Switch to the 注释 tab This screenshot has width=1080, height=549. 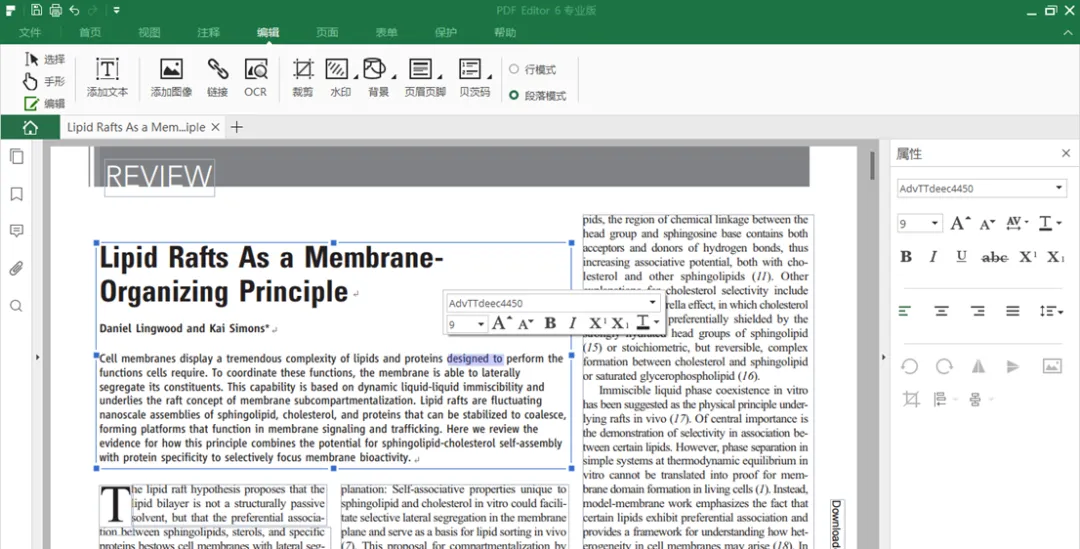pyautogui.click(x=208, y=32)
